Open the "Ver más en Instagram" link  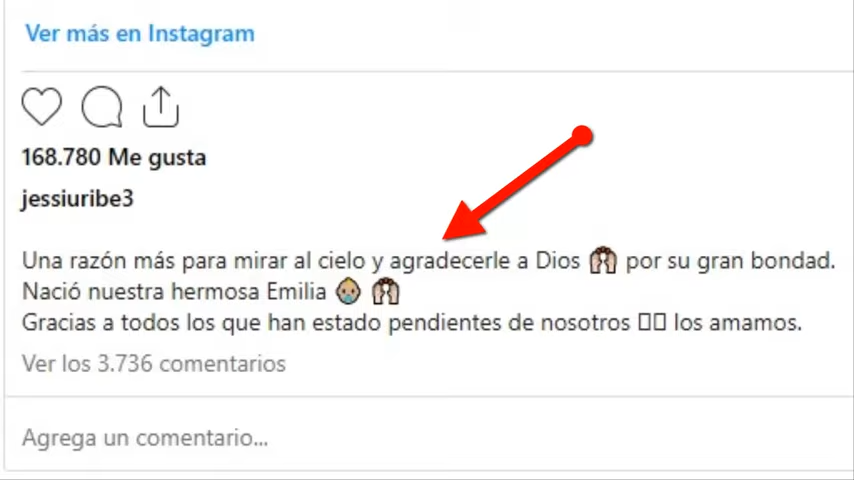[x=140, y=33]
